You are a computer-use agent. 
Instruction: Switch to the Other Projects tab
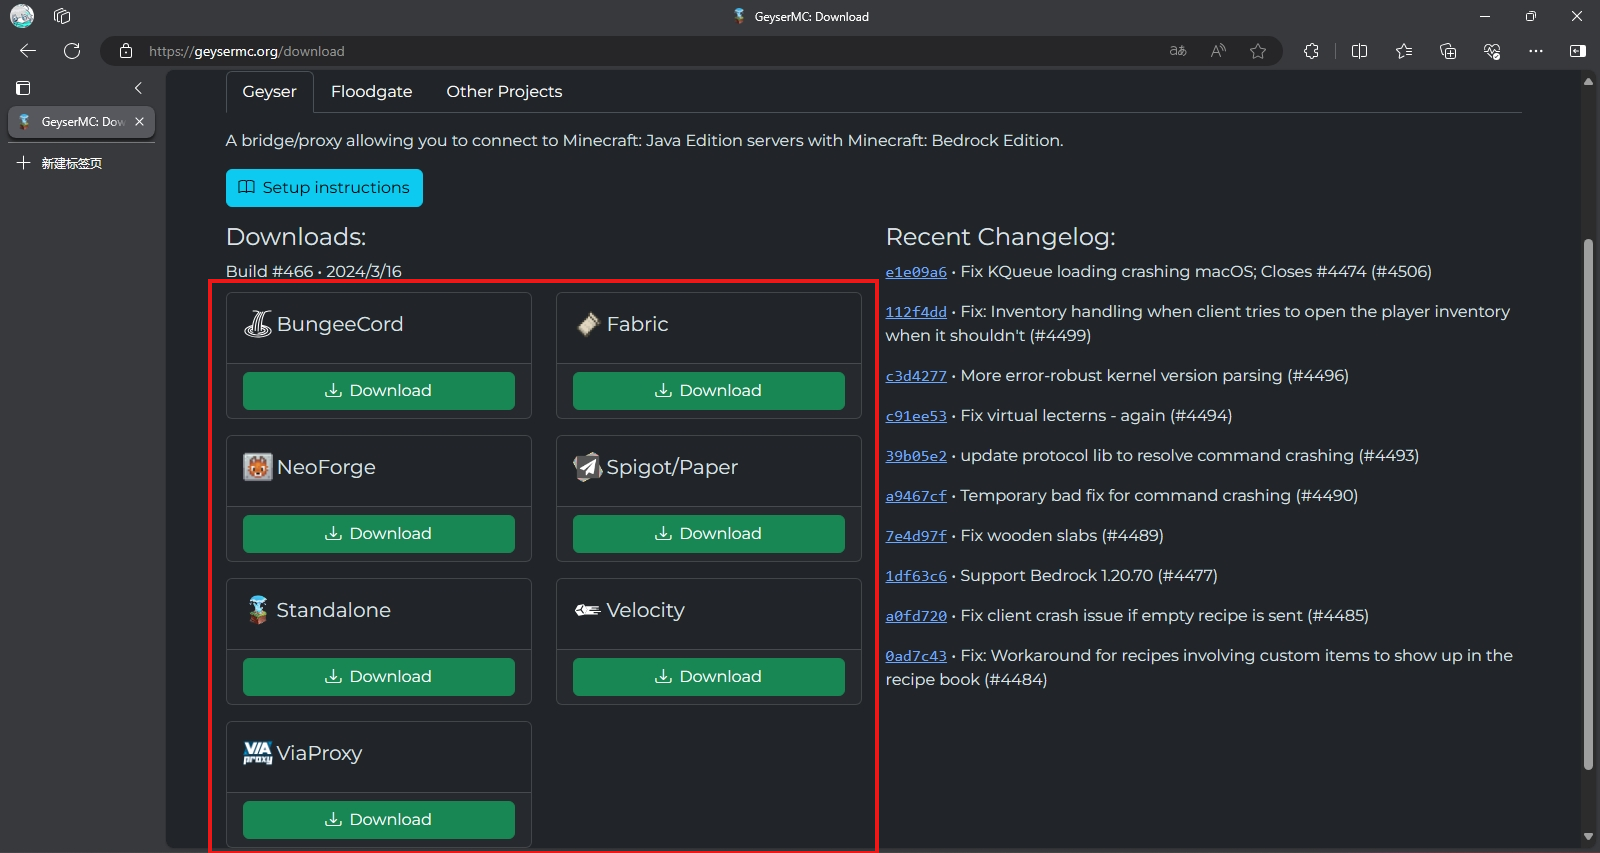(x=504, y=91)
